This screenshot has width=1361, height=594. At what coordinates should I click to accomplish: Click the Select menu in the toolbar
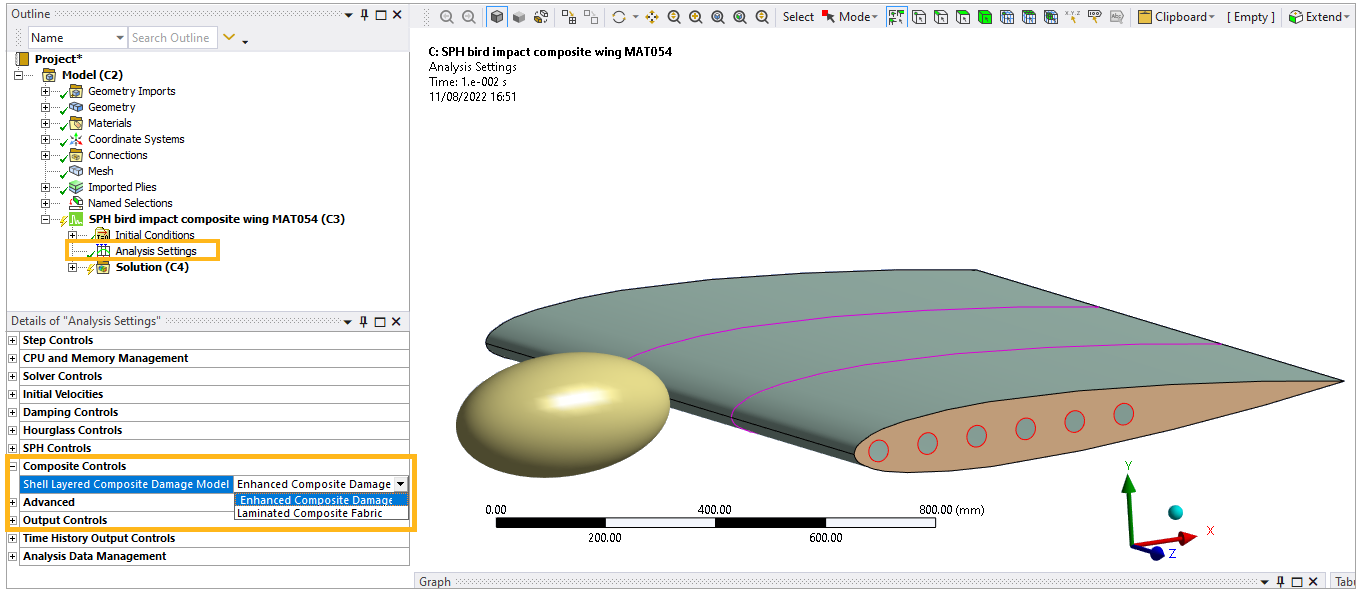click(x=798, y=17)
